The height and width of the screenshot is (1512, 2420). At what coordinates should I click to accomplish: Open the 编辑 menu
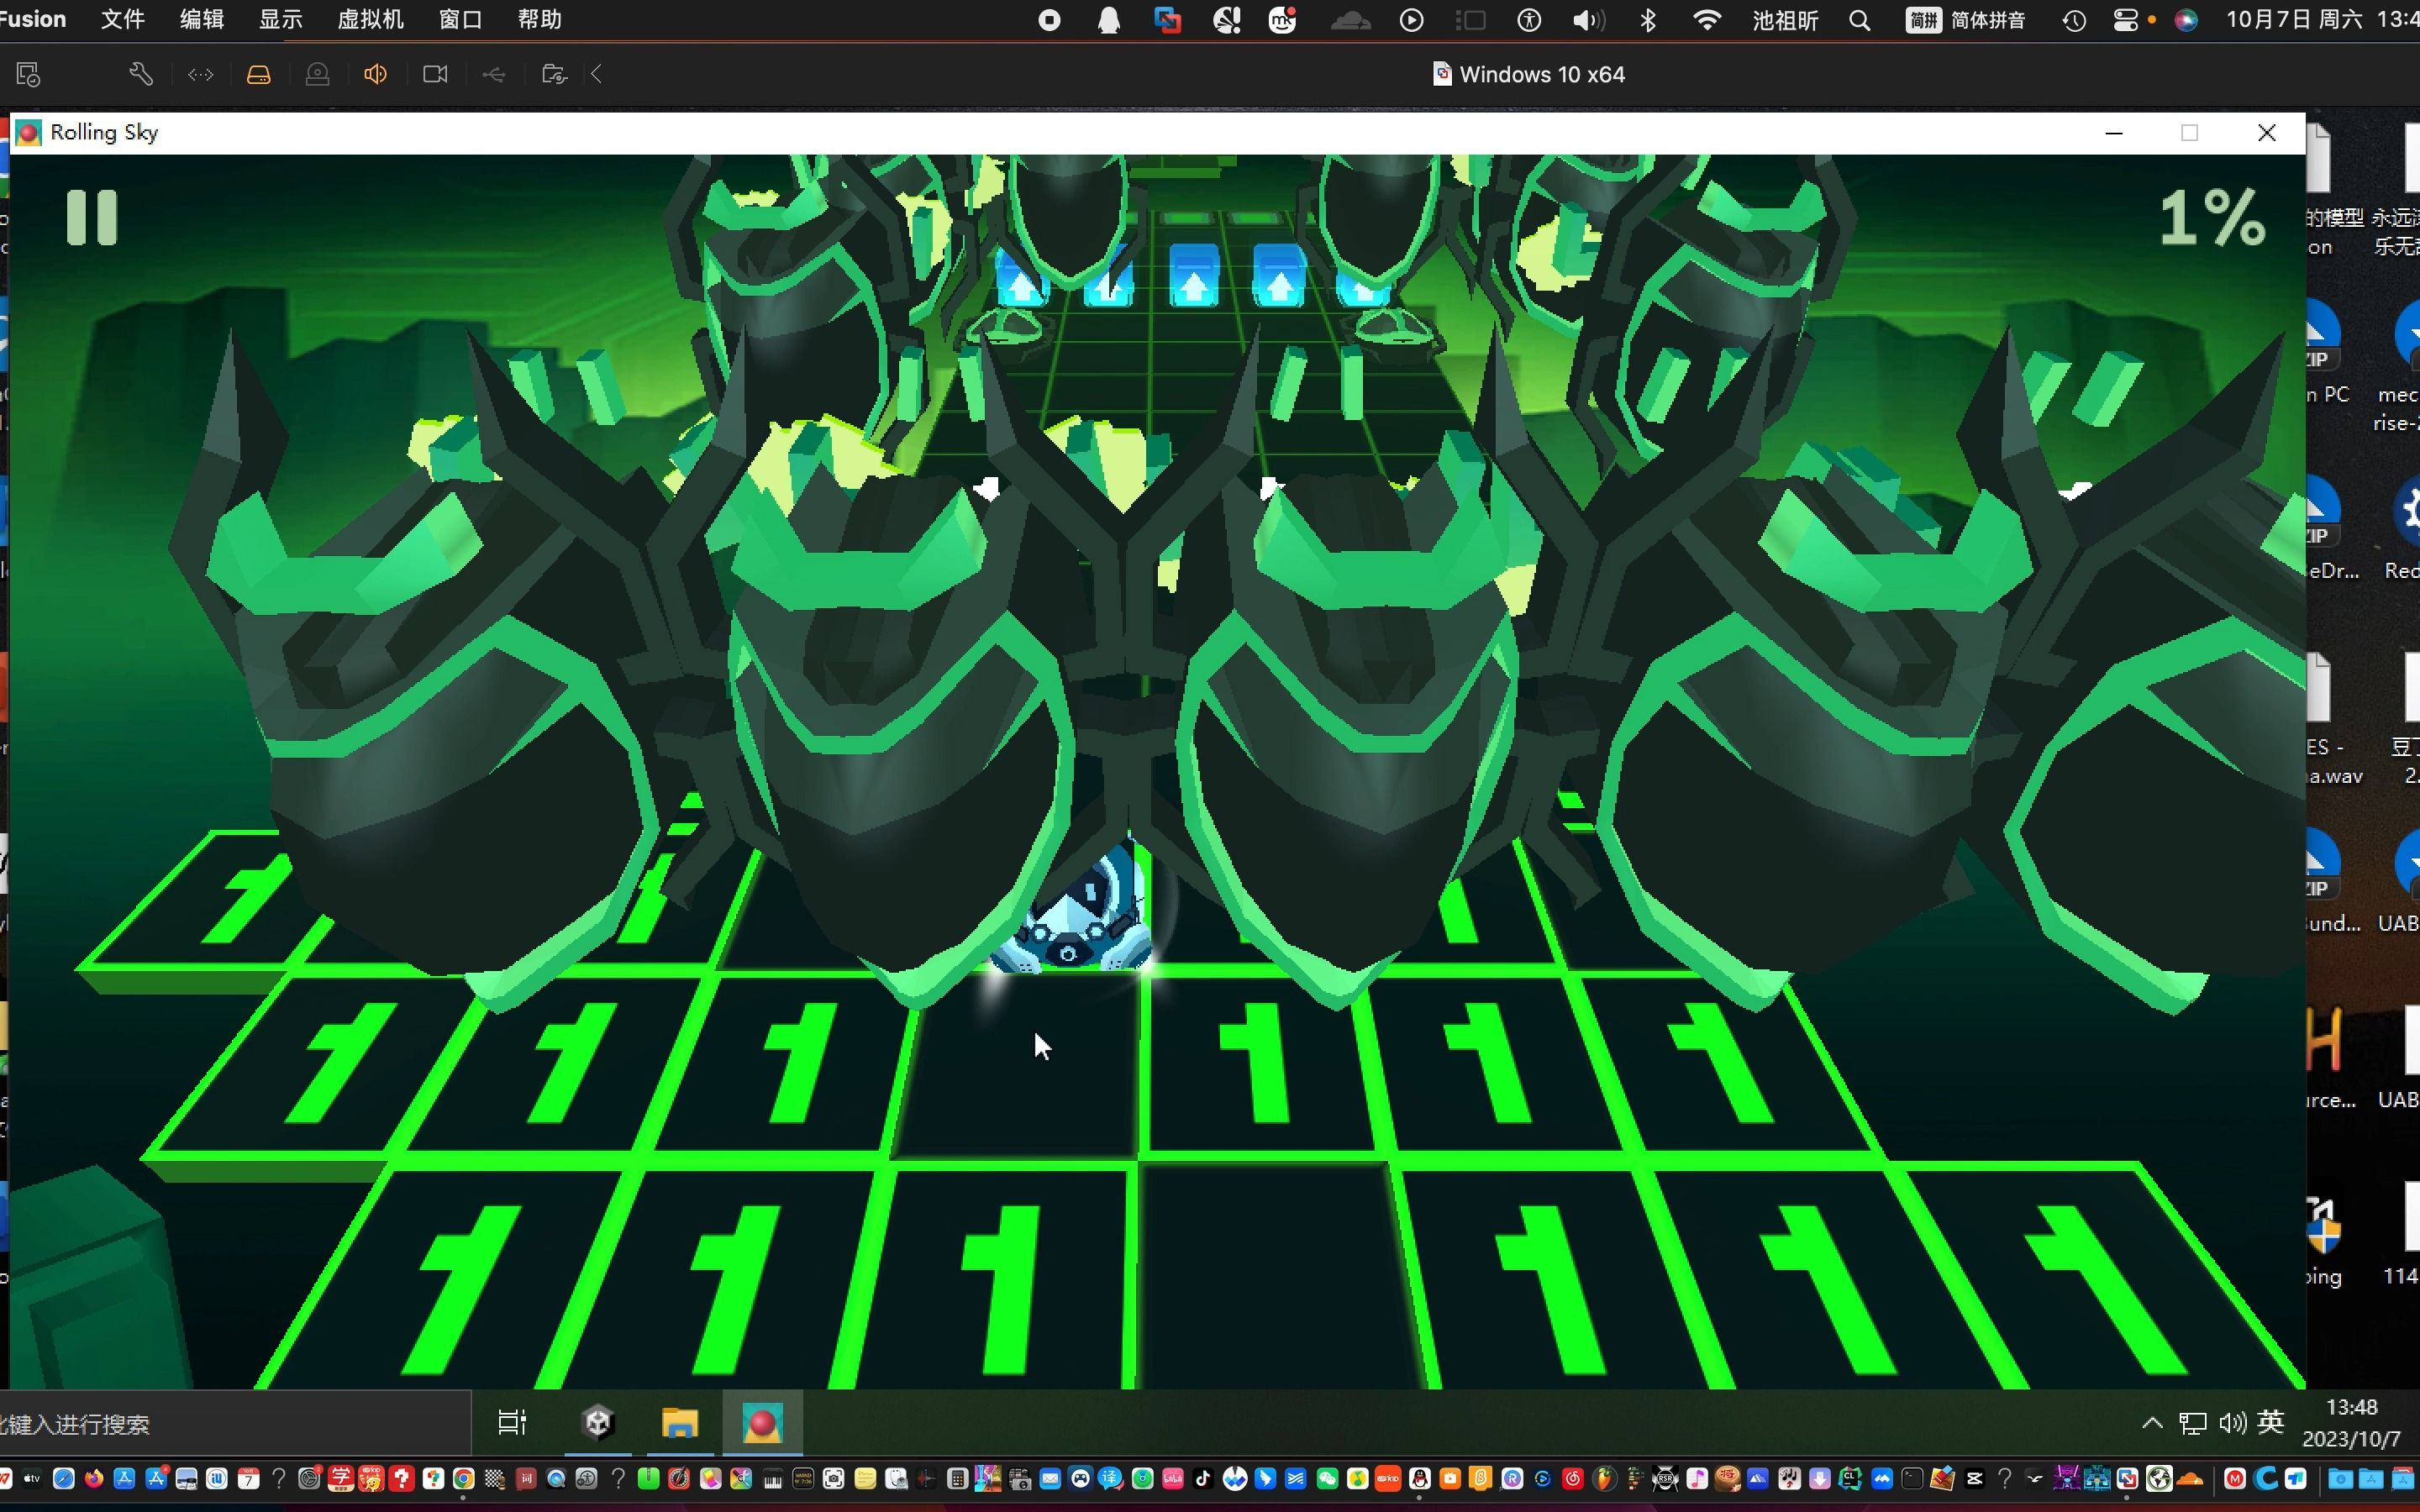(x=201, y=19)
